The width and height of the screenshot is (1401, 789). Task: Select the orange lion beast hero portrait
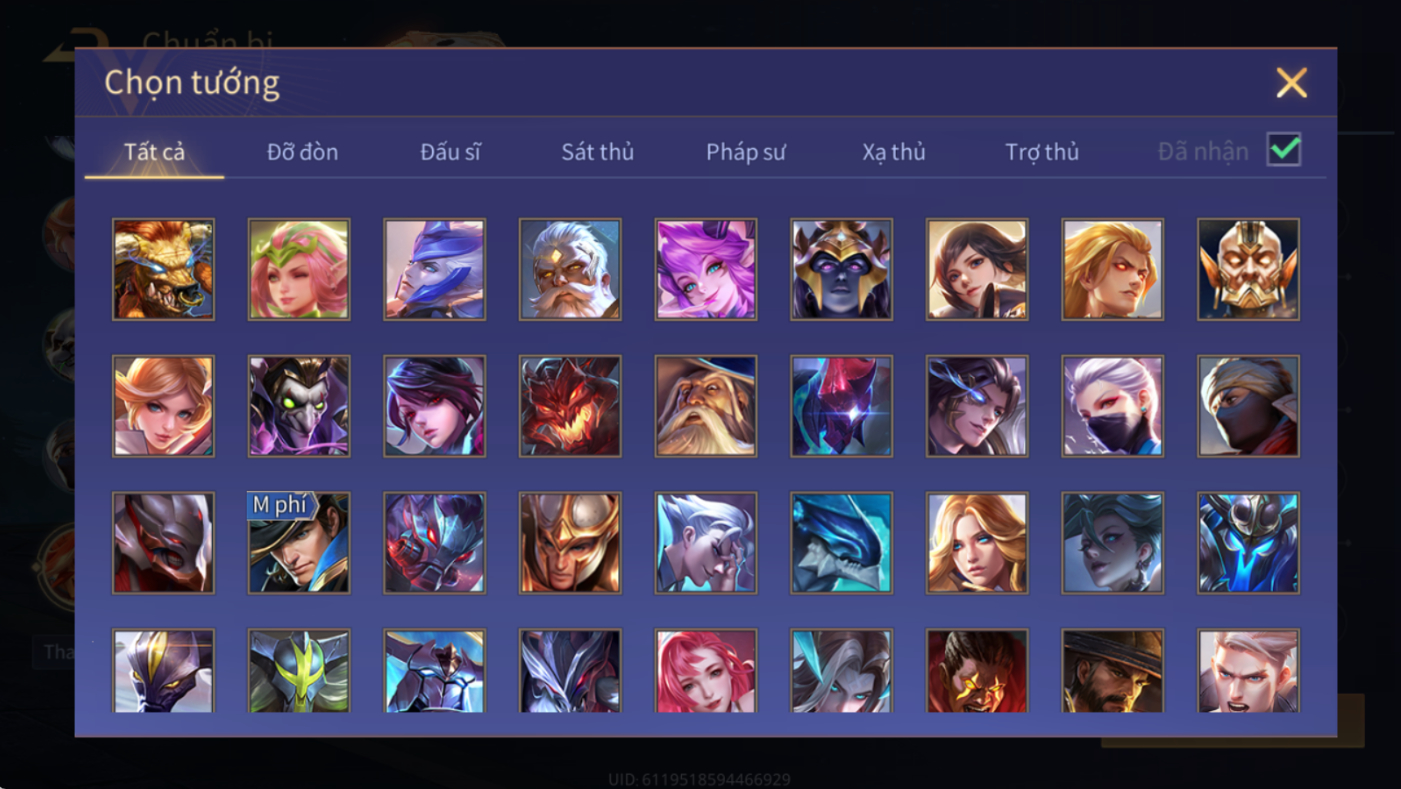(x=163, y=270)
